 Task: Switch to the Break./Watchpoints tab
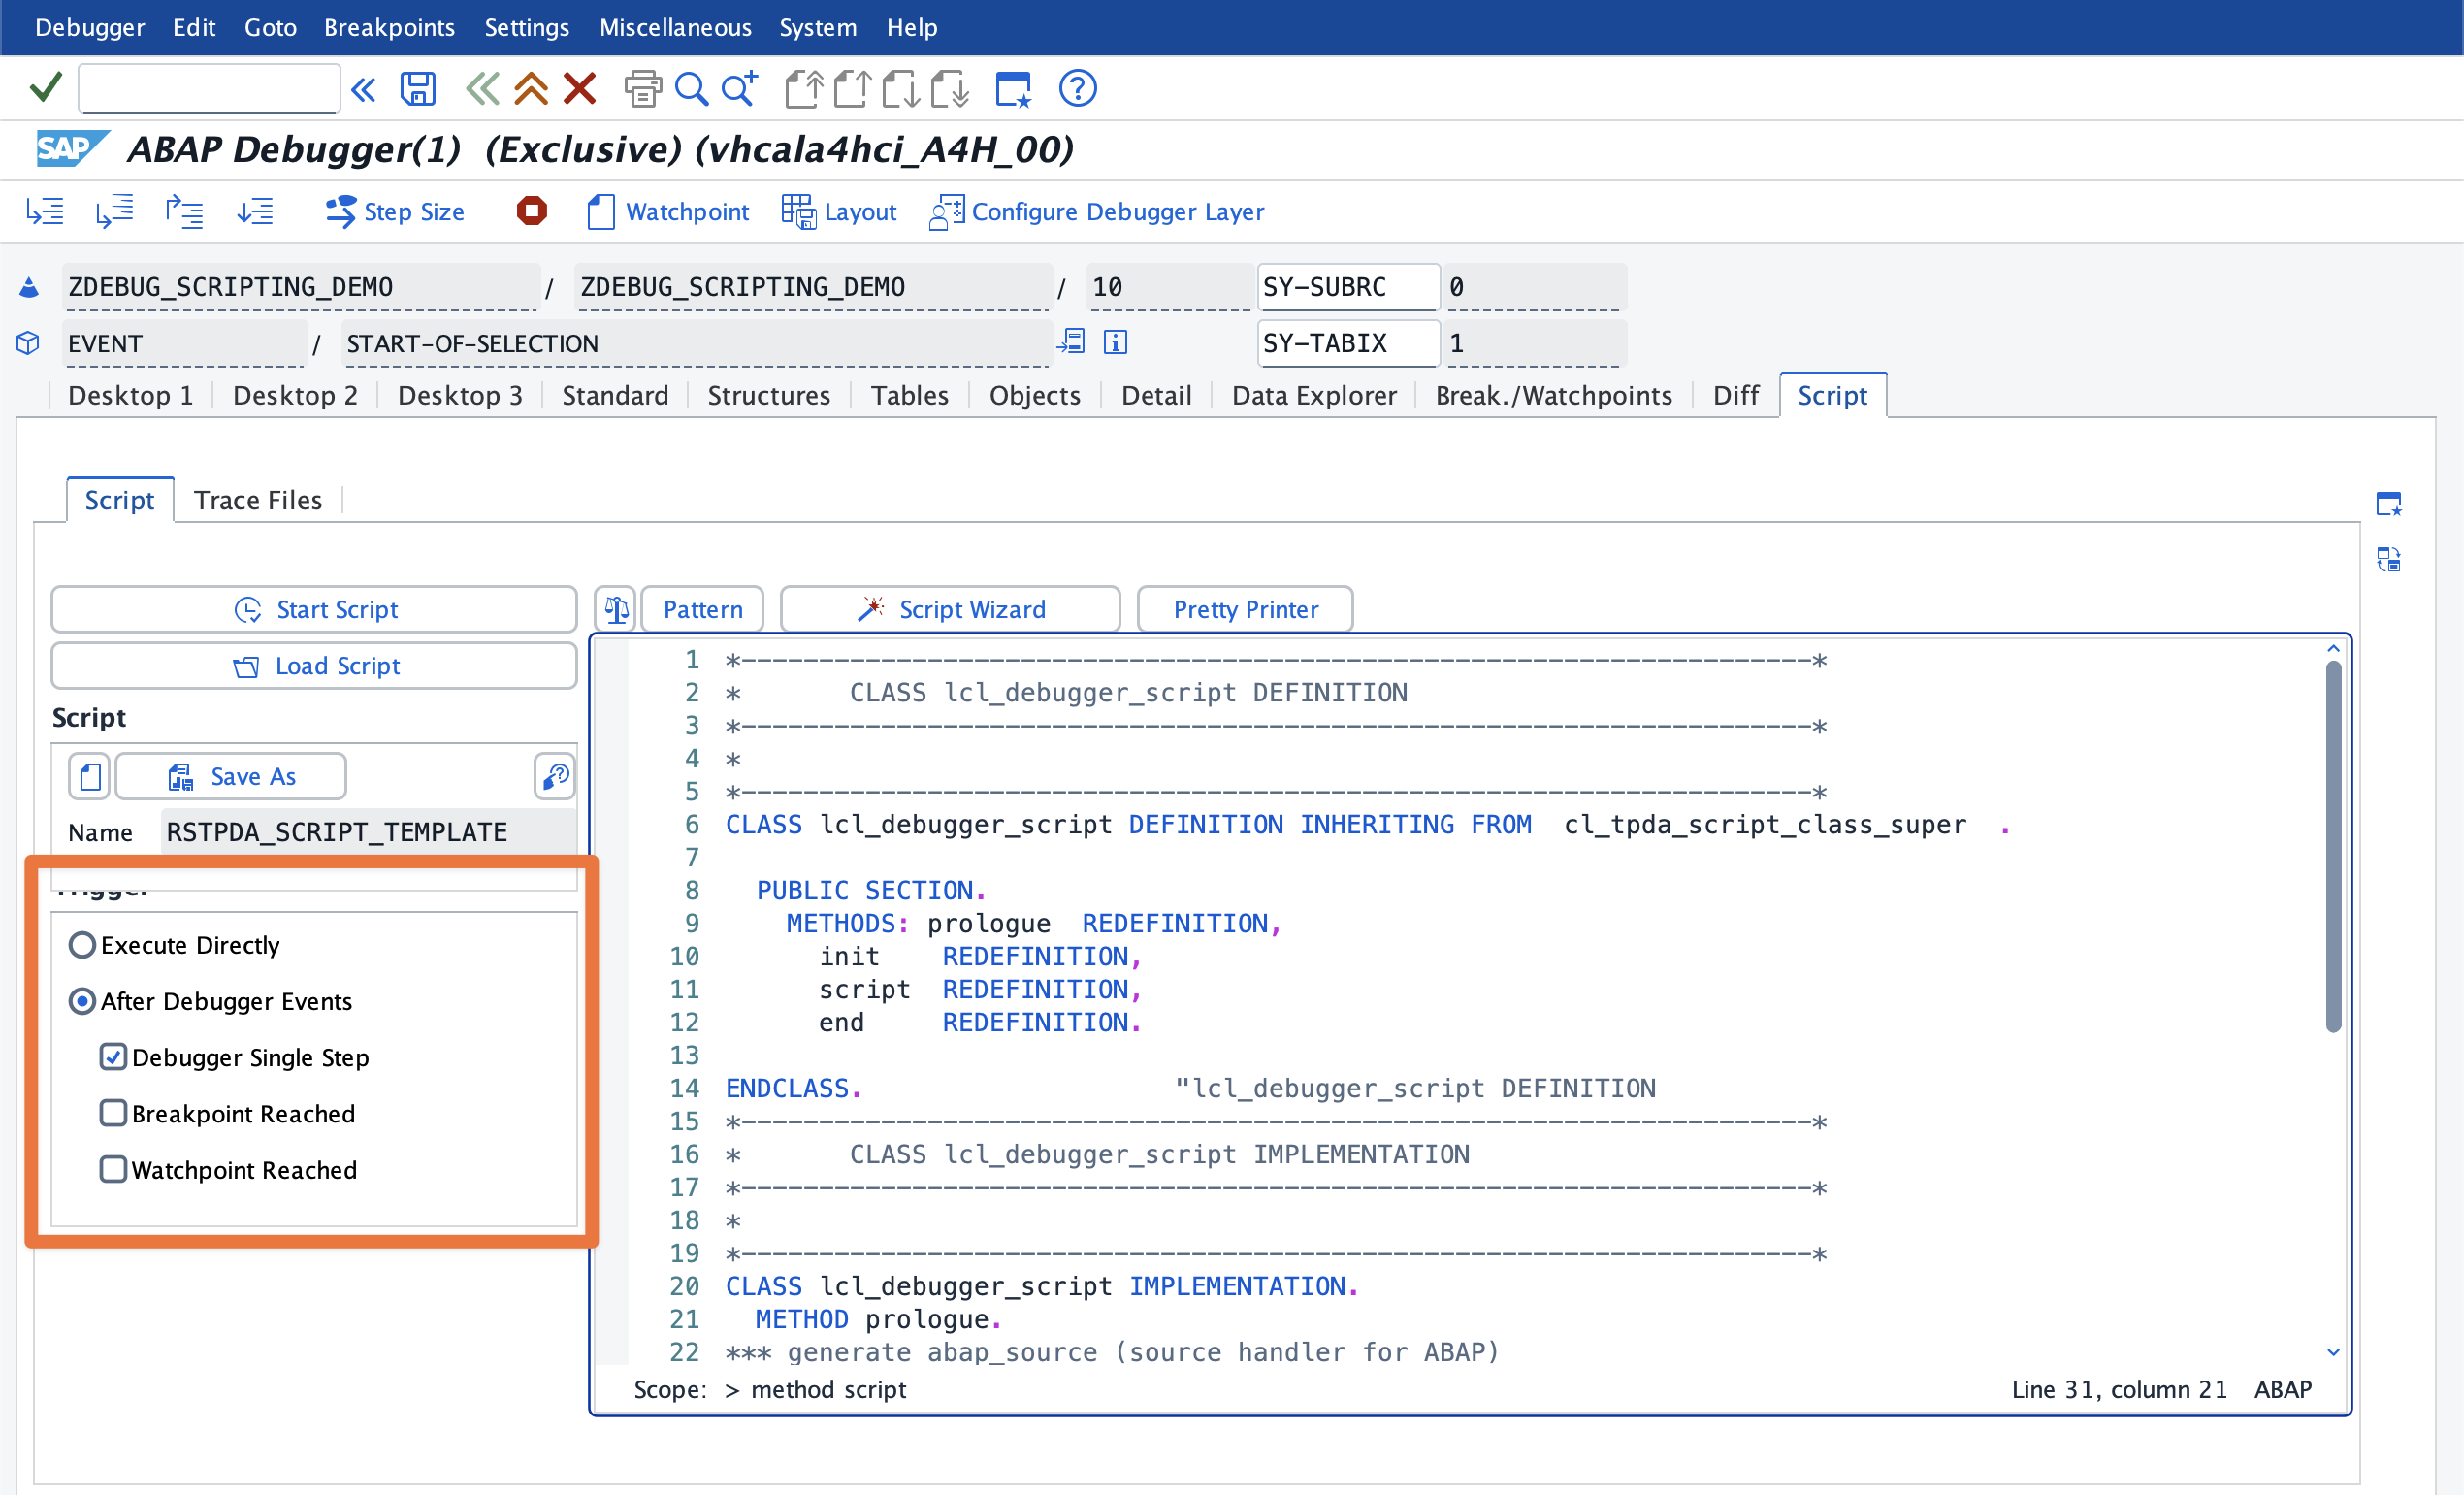click(x=1554, y=395)
